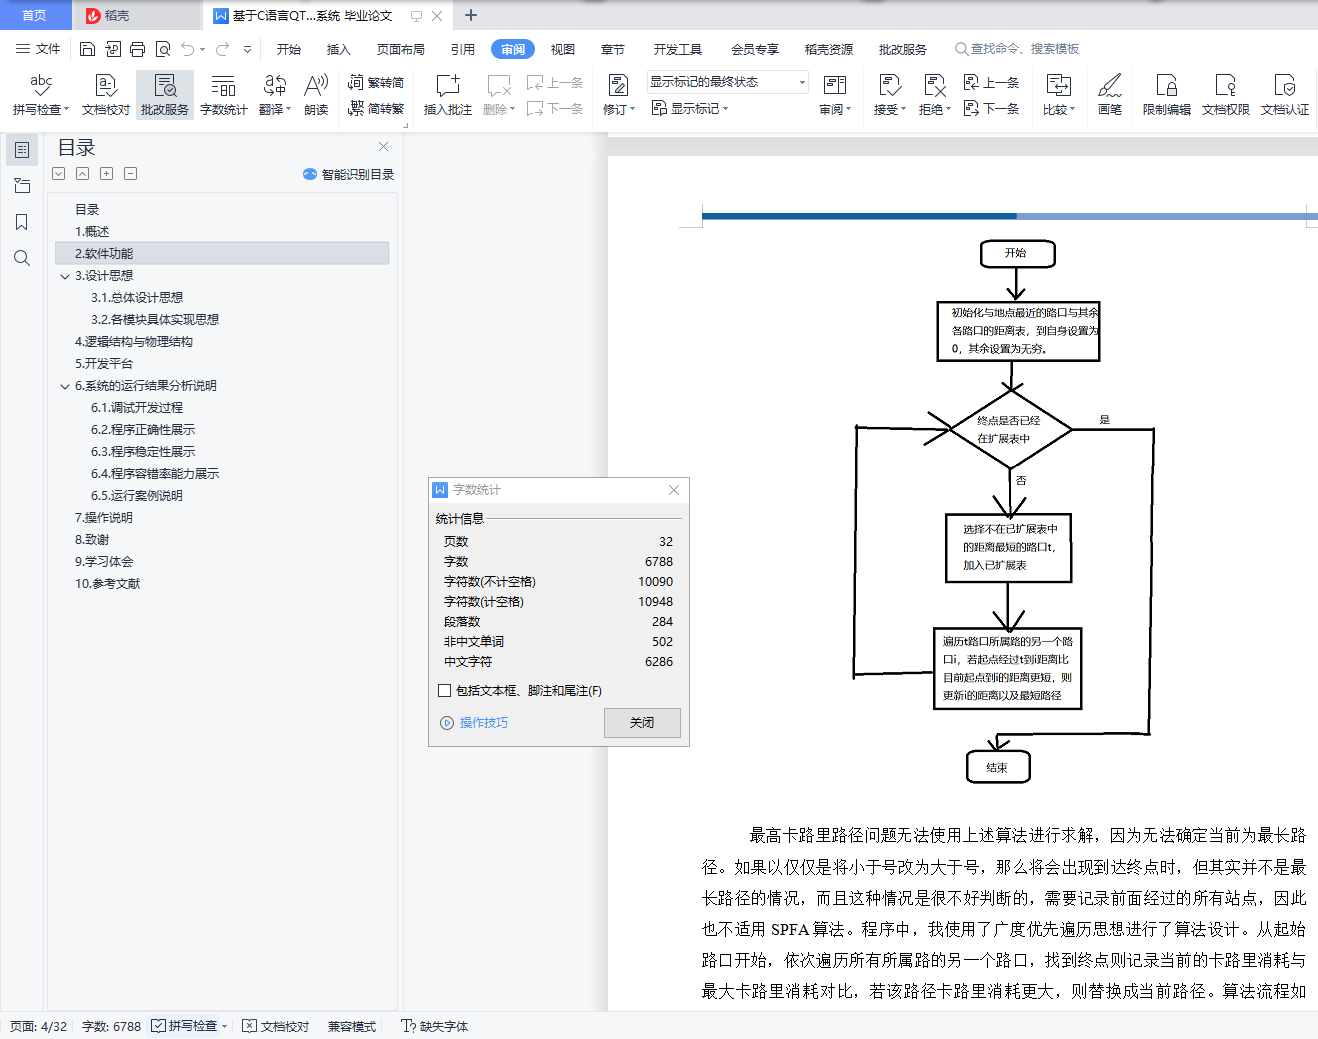
Task: Click the save icon in quick access bar
Action: click(87, 49)
